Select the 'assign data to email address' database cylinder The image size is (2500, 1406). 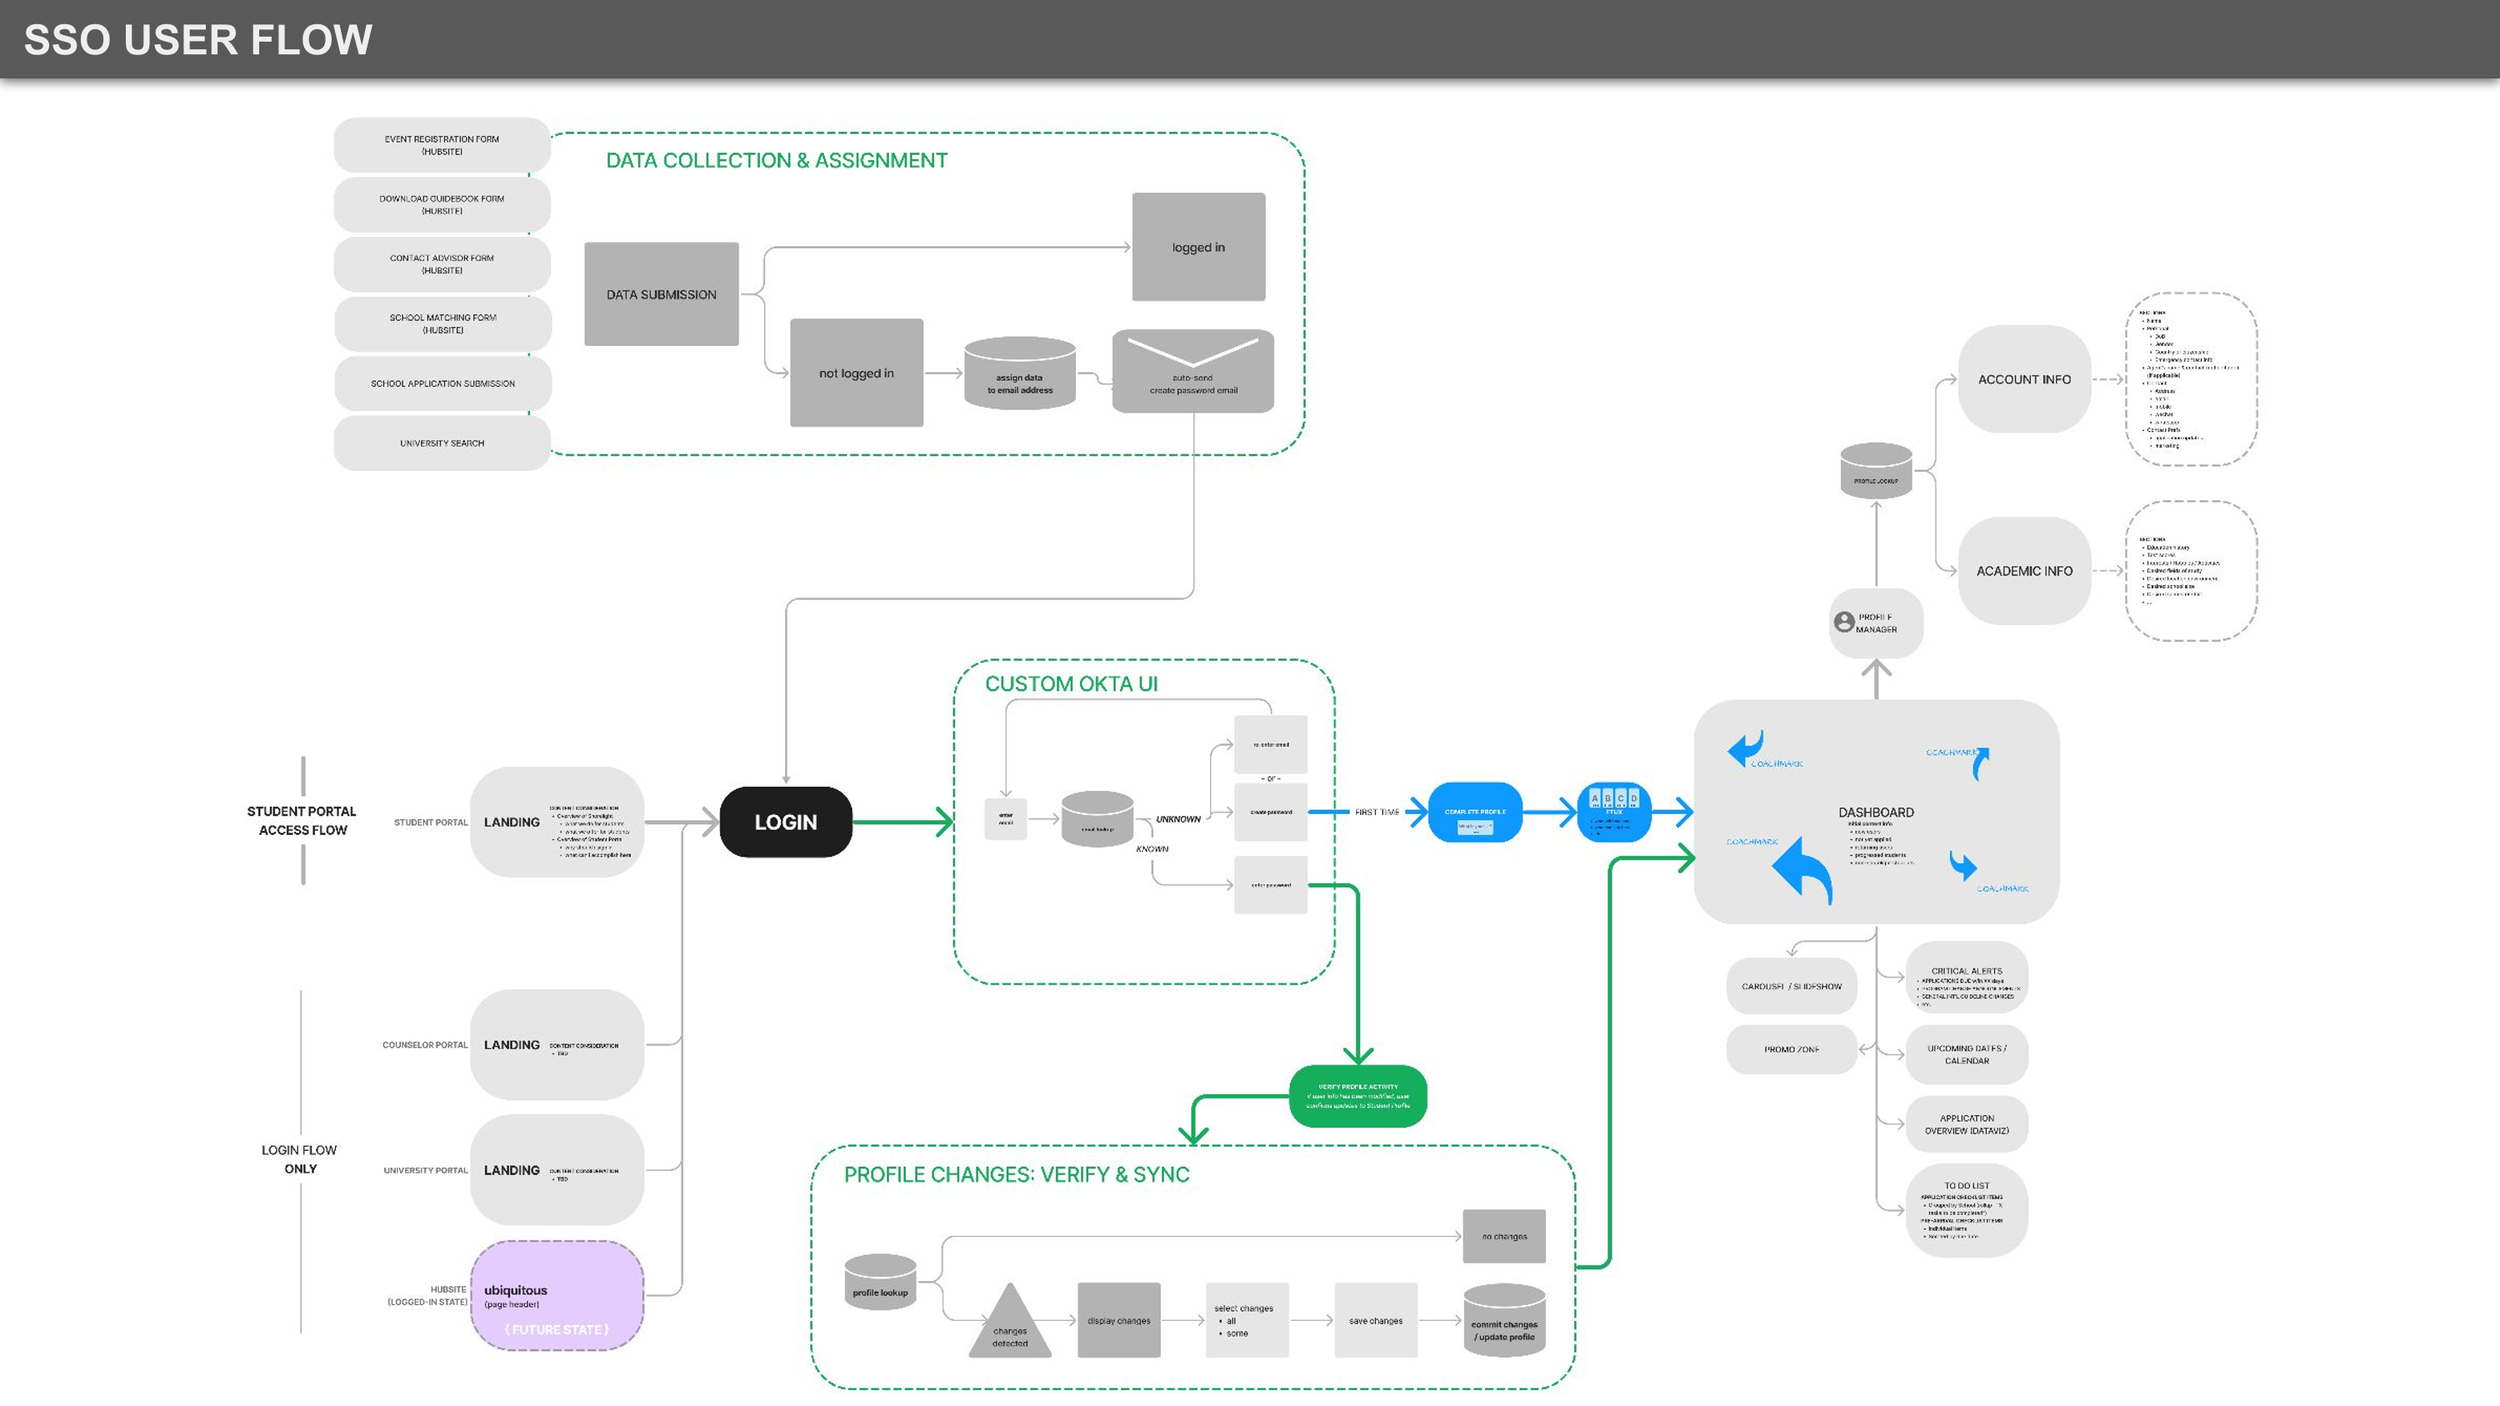(1019, 372)
